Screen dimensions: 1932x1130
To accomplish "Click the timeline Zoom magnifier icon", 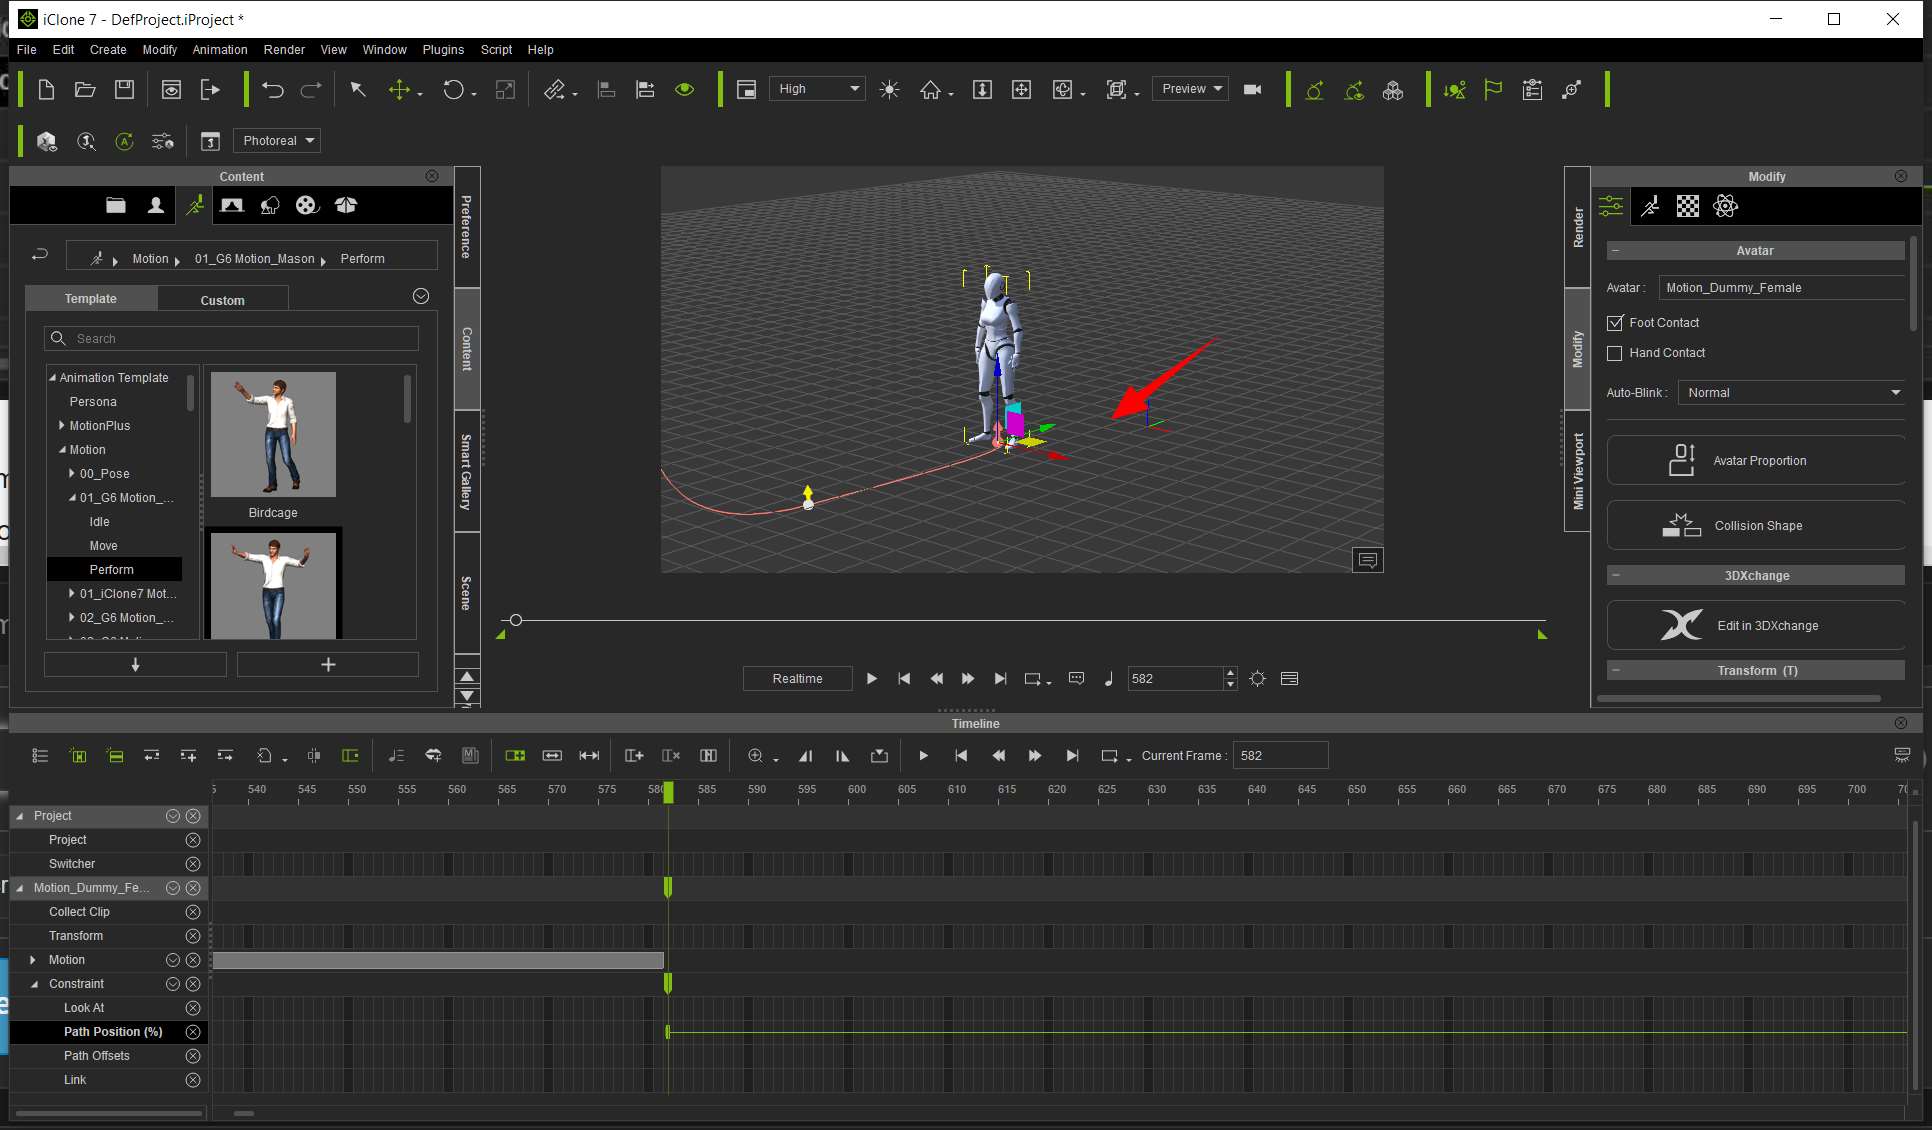I will coord(756,756).
